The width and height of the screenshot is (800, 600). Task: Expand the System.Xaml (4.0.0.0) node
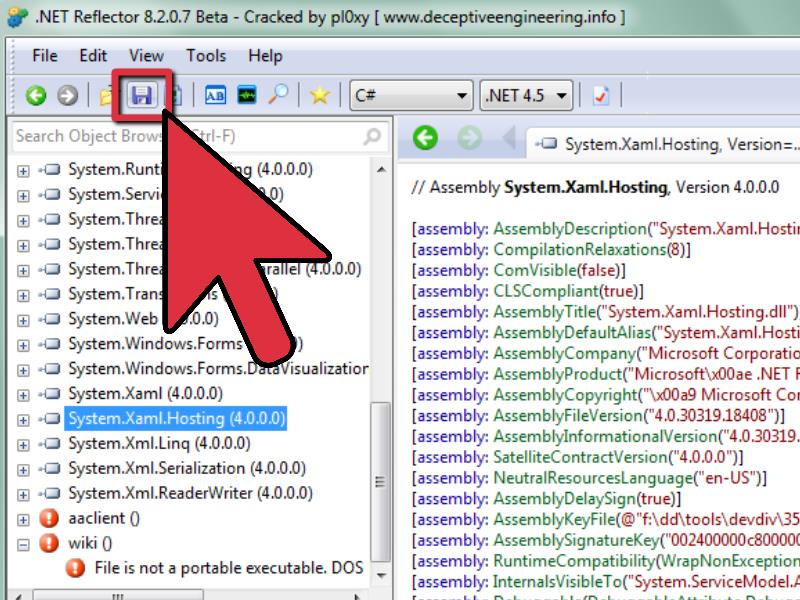(23, 395)
